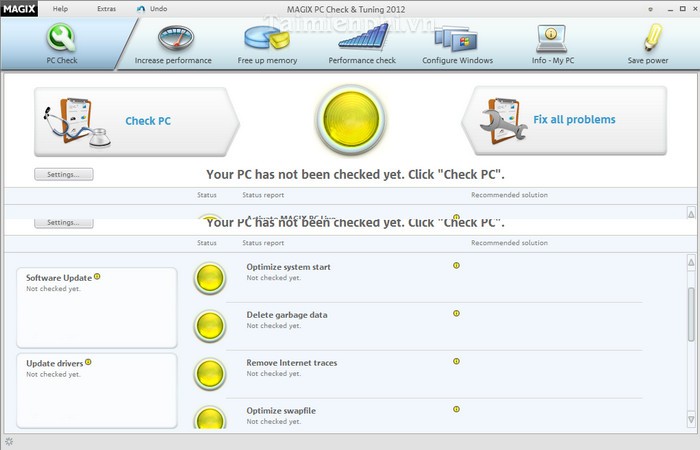Click info icon in Remove Internet traces row
This screenshot has height=450, width=700.
click(x=456, y=361)
